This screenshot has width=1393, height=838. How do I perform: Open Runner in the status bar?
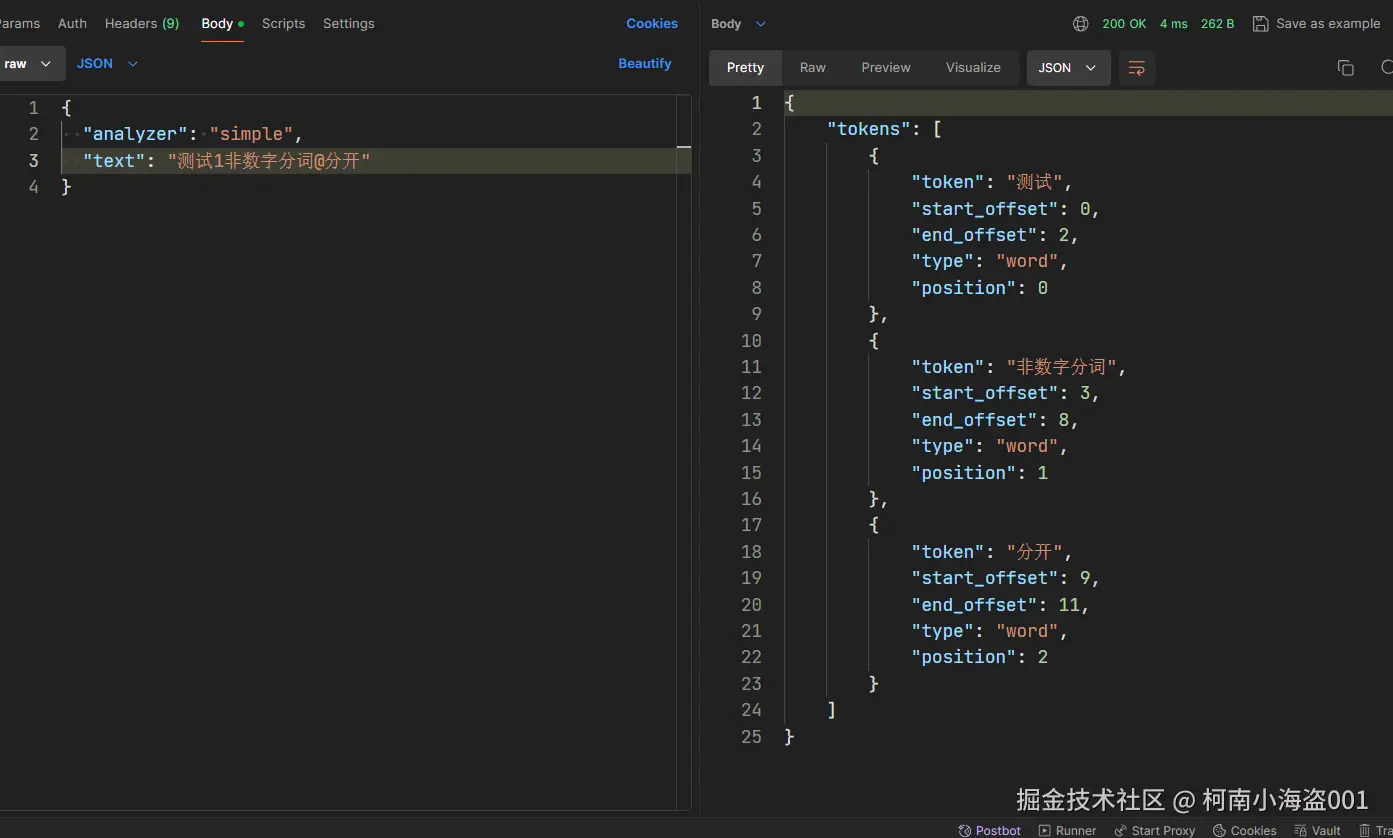[1067, 830]
